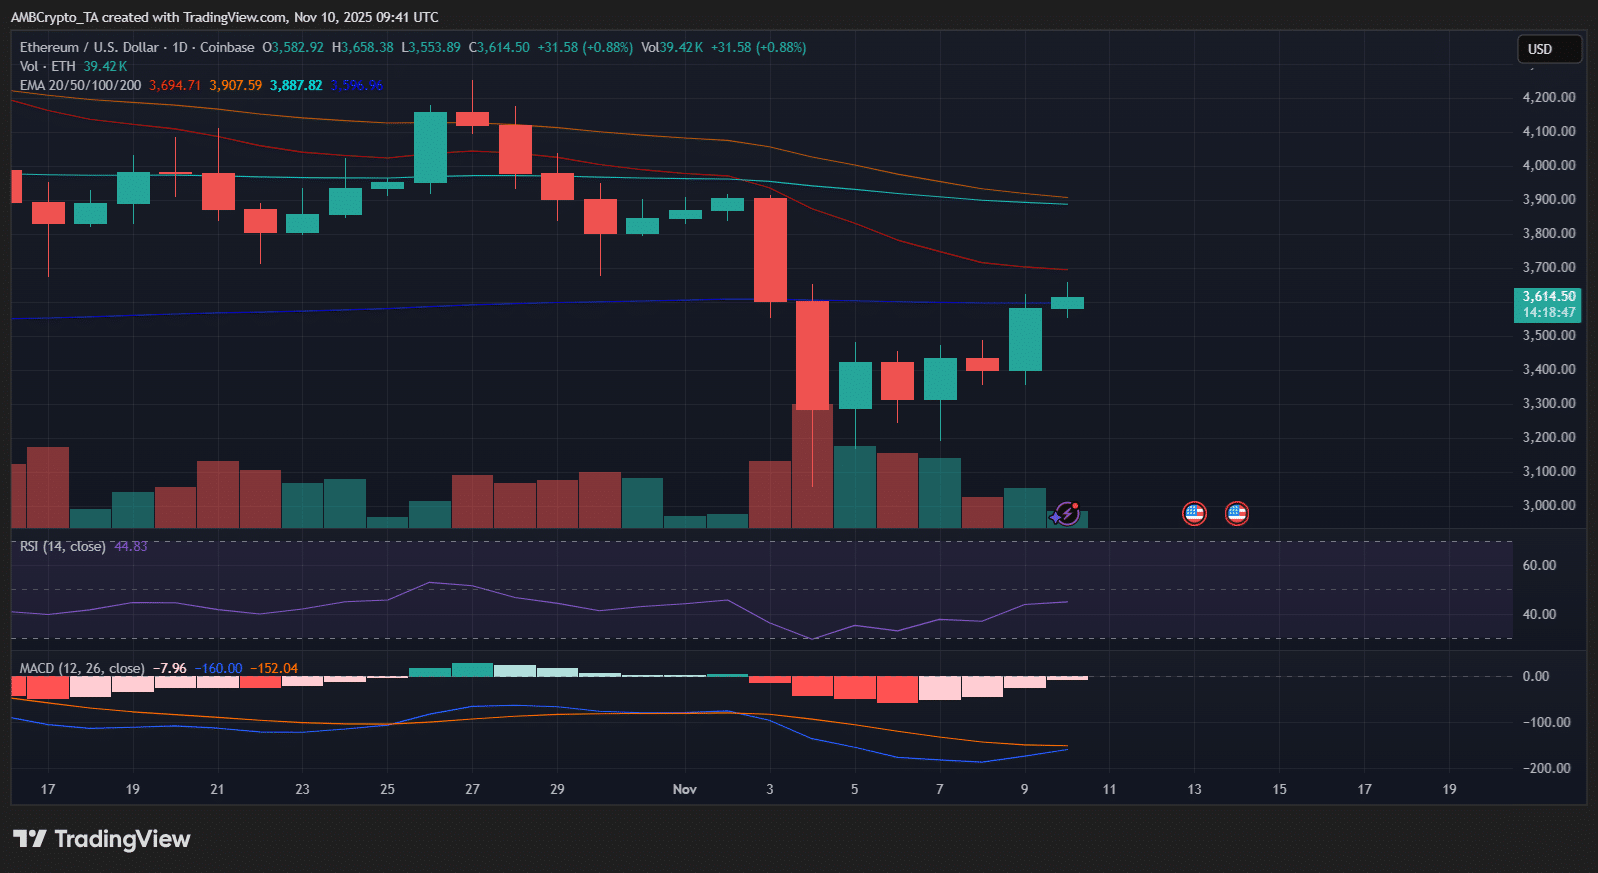The height and width of the screenshot is (873, 1598).
Task: Click the first US flag event icon
Action: coord(1194,514)
